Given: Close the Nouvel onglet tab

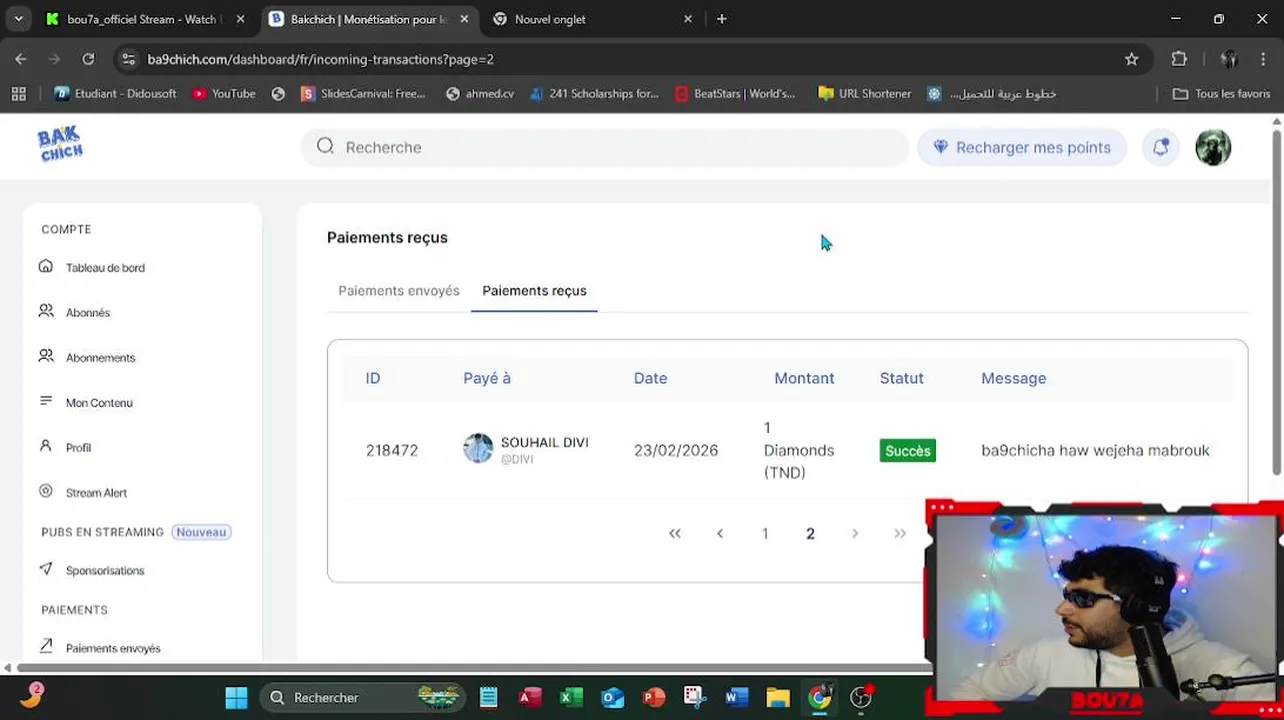Looking at the screenshot, I should [688, 19].
